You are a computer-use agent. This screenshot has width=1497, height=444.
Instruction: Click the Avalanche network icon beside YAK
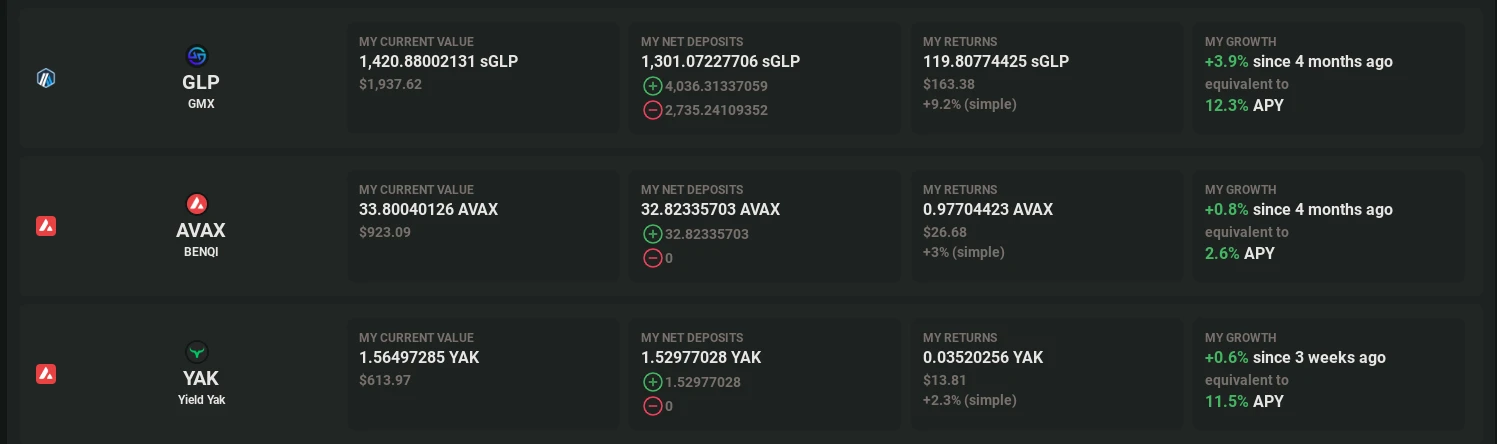(x=46, y=374)
